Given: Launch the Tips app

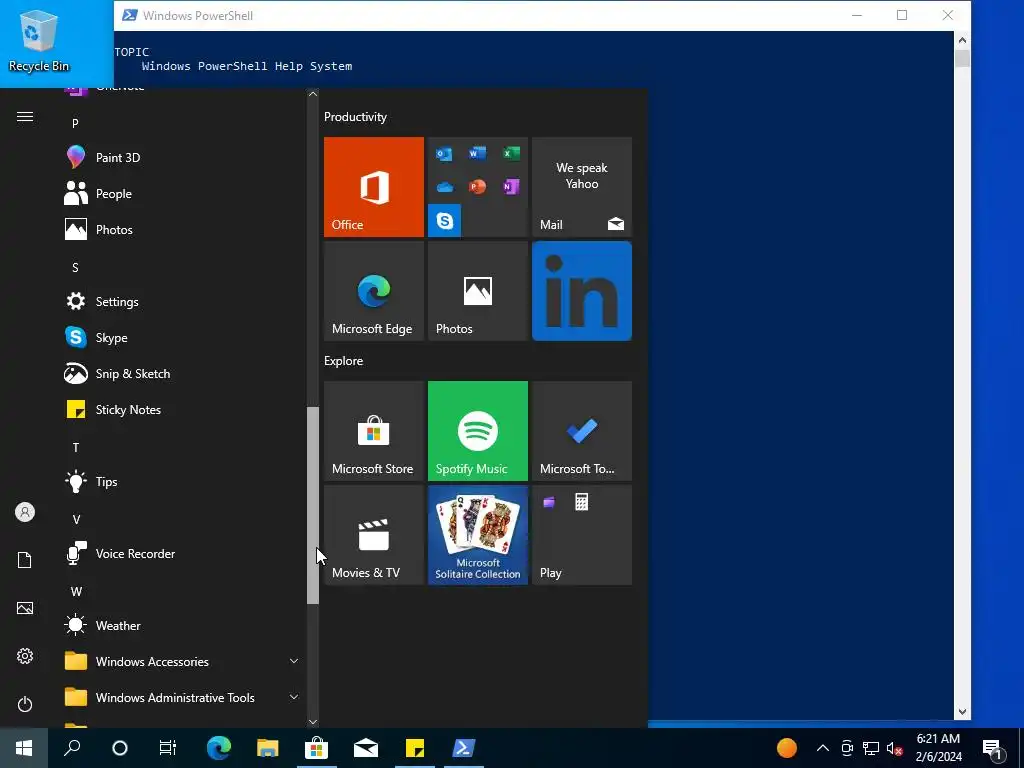Looking at the screenshot, I should (183, 481).
